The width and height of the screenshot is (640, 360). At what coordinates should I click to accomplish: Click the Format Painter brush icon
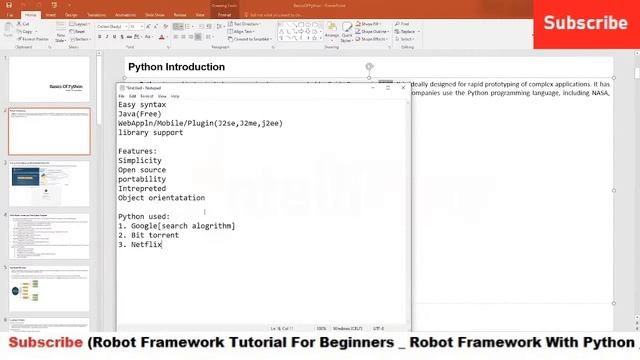pyautogui.click(x=19, y=39)
